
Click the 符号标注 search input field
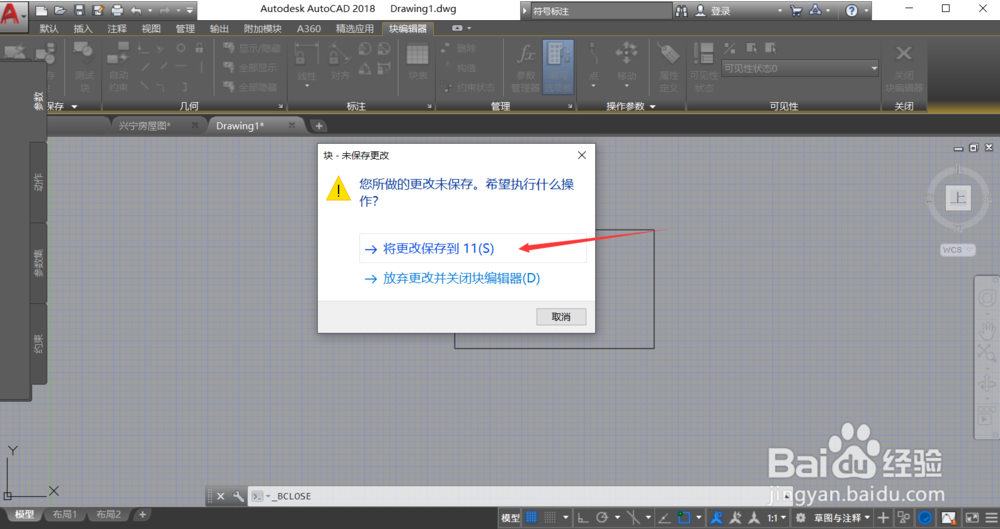[x=601, y=11]
